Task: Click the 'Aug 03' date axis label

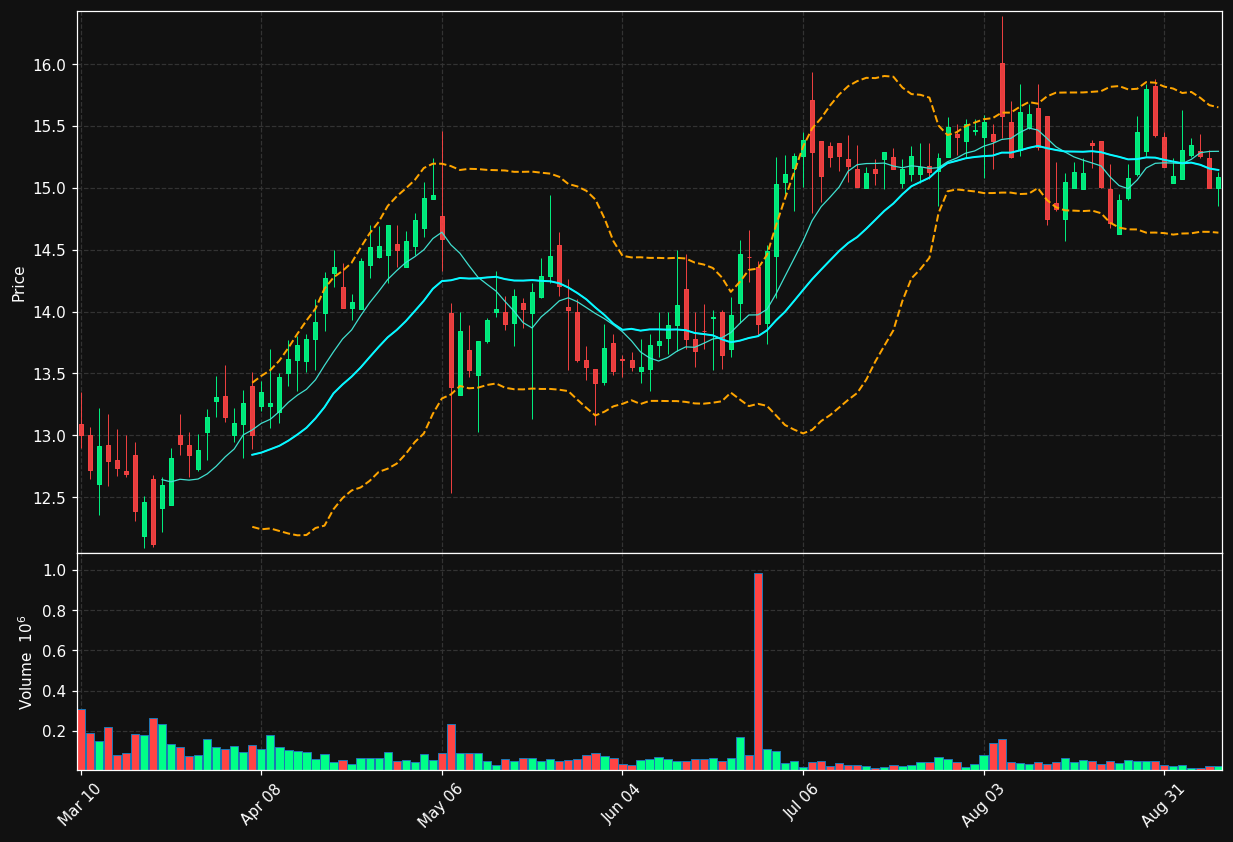Action: 982,805
